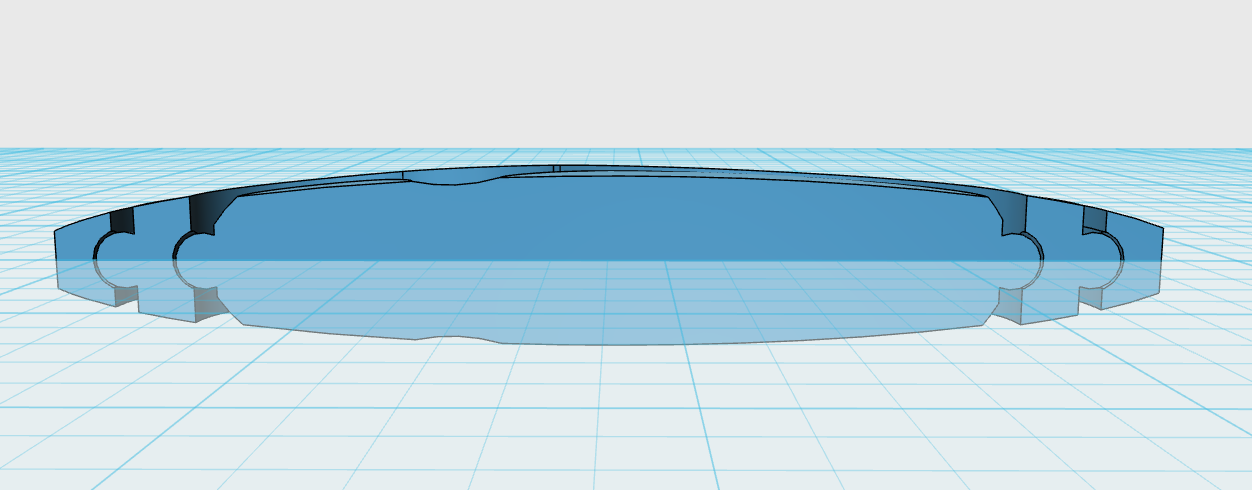Viewport: 1252px width, 490px height.
Task: Click the rectangular step below the far-left notch
Action: (126, 296)
